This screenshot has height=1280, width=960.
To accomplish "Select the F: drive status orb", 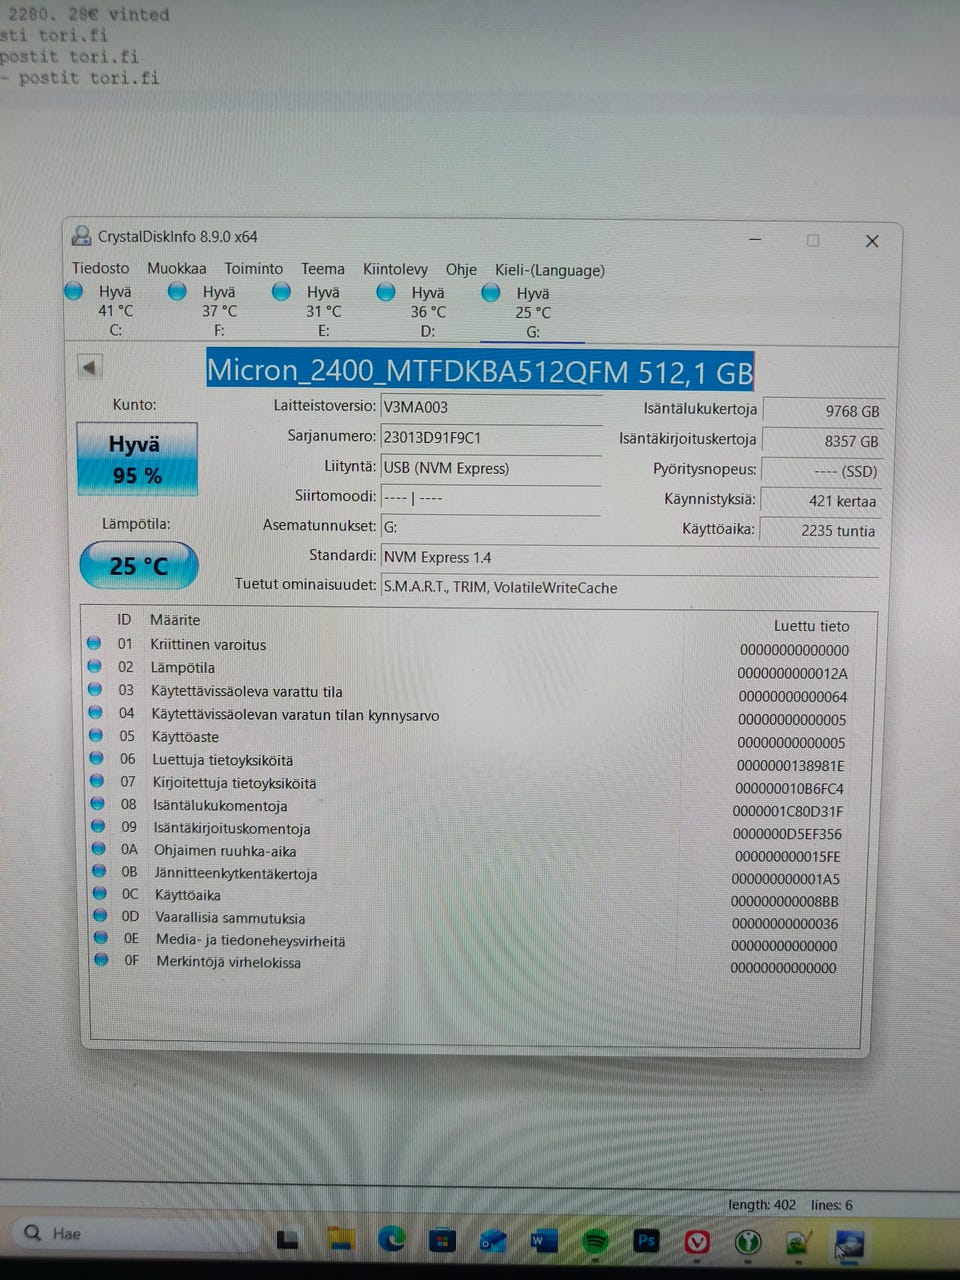I will (177, 291).
